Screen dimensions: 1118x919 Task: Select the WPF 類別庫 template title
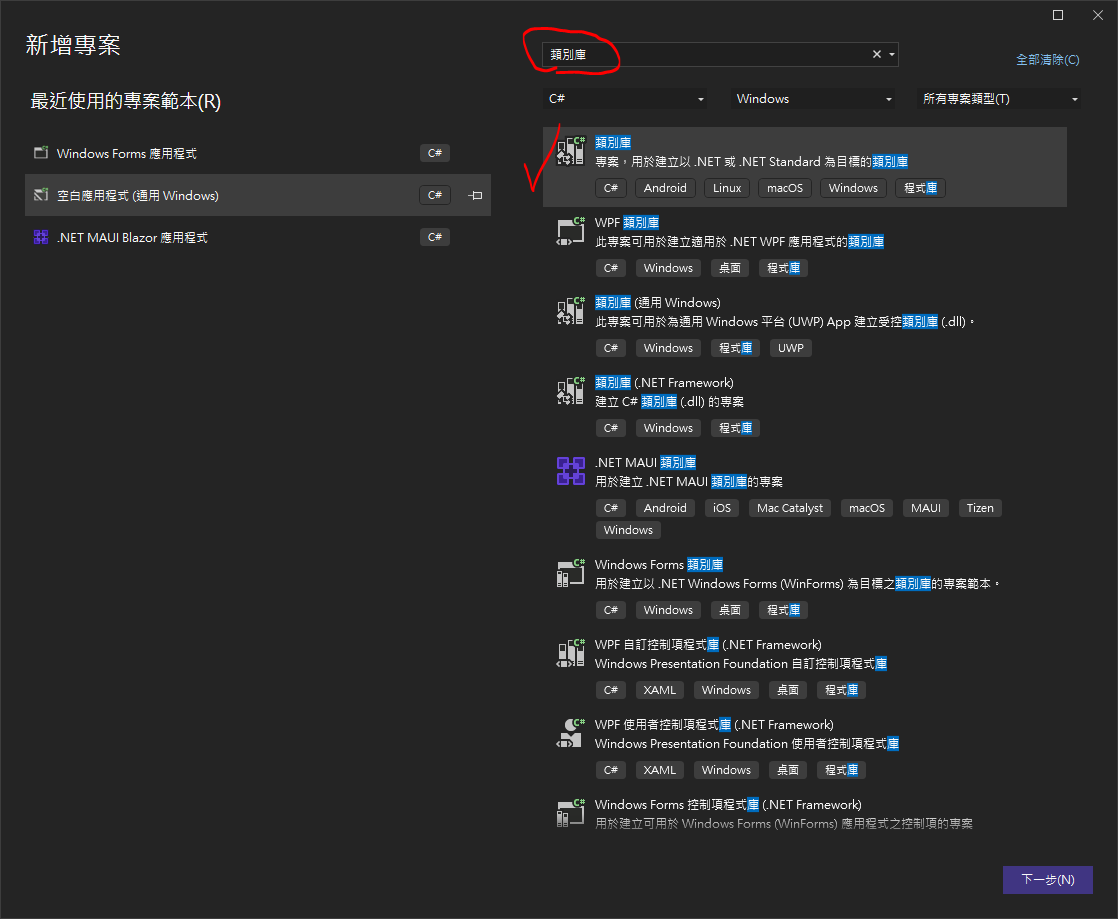627,222
